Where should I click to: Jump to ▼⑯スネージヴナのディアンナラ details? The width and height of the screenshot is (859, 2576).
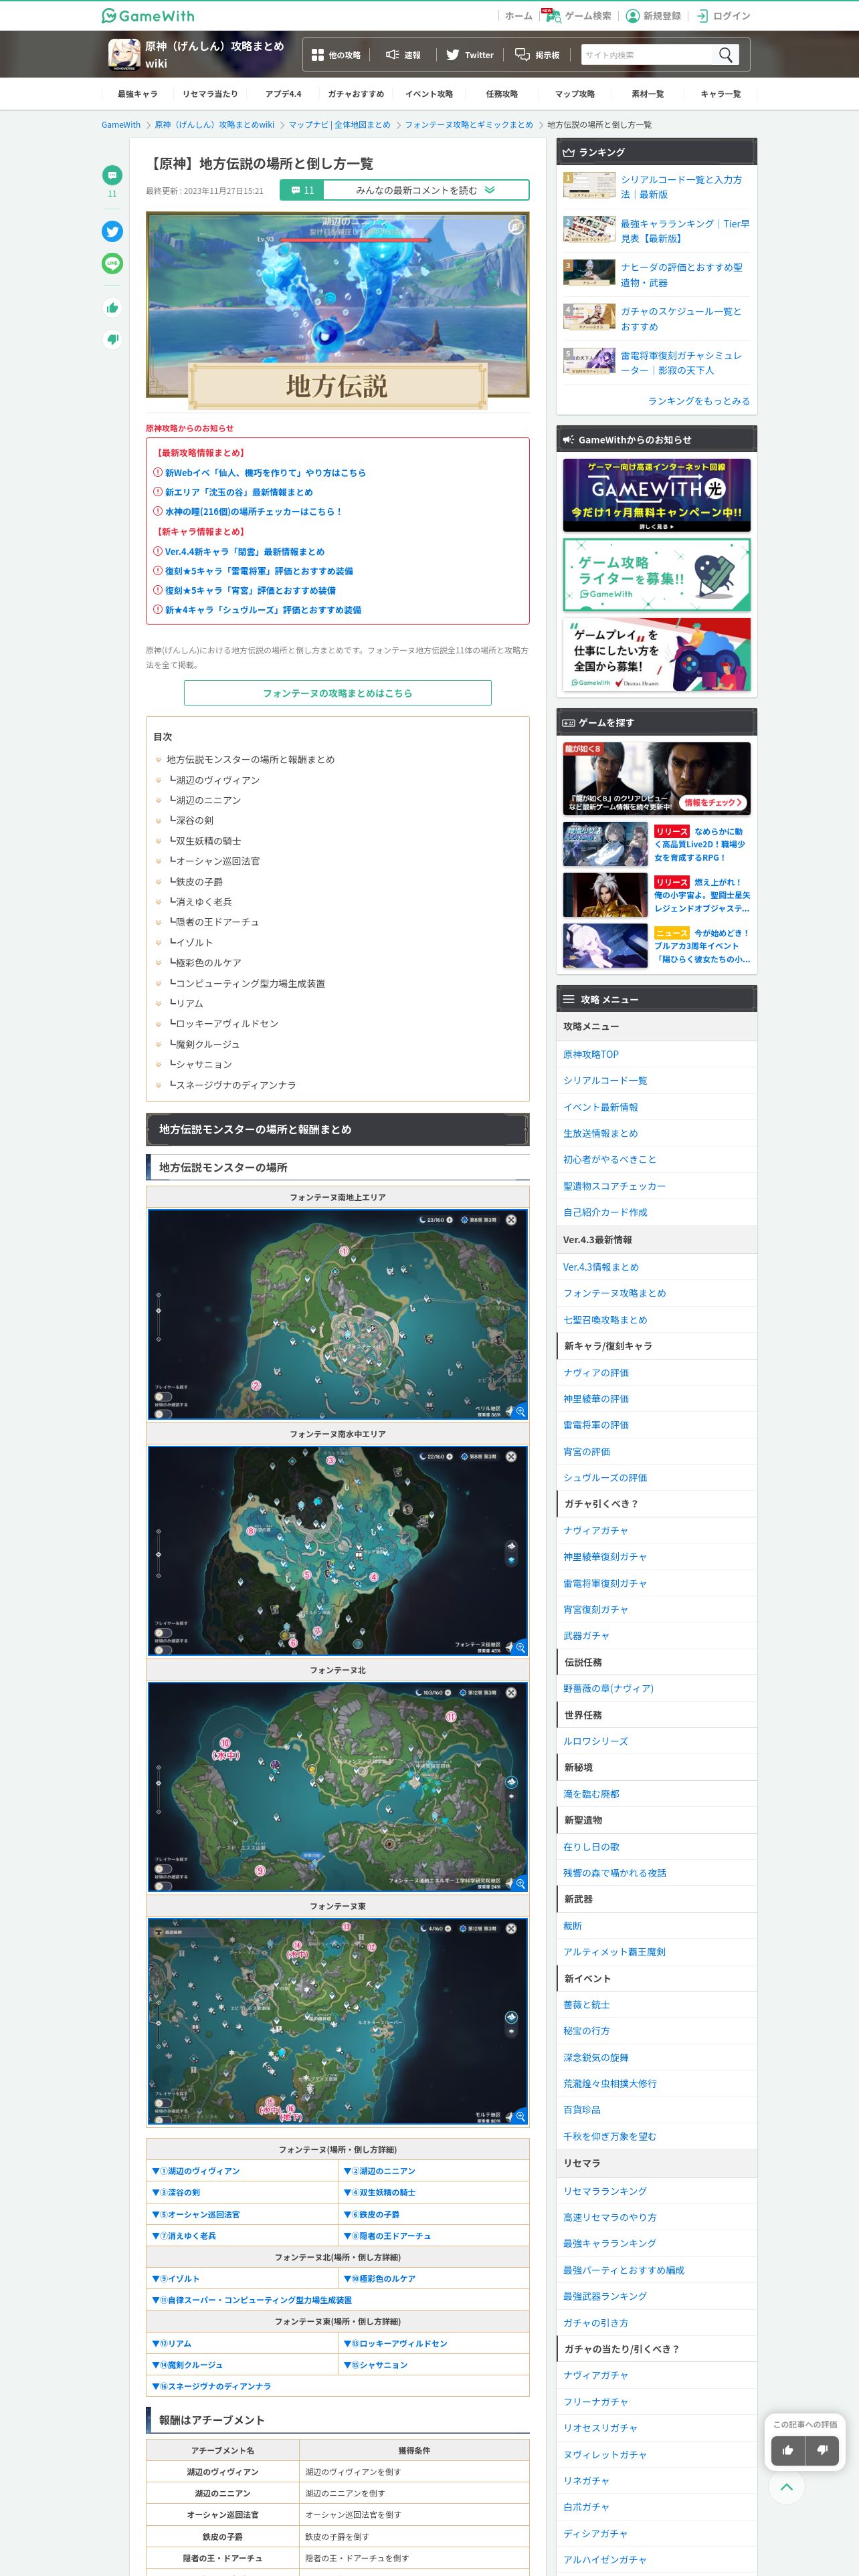(x=212, y=2386)
